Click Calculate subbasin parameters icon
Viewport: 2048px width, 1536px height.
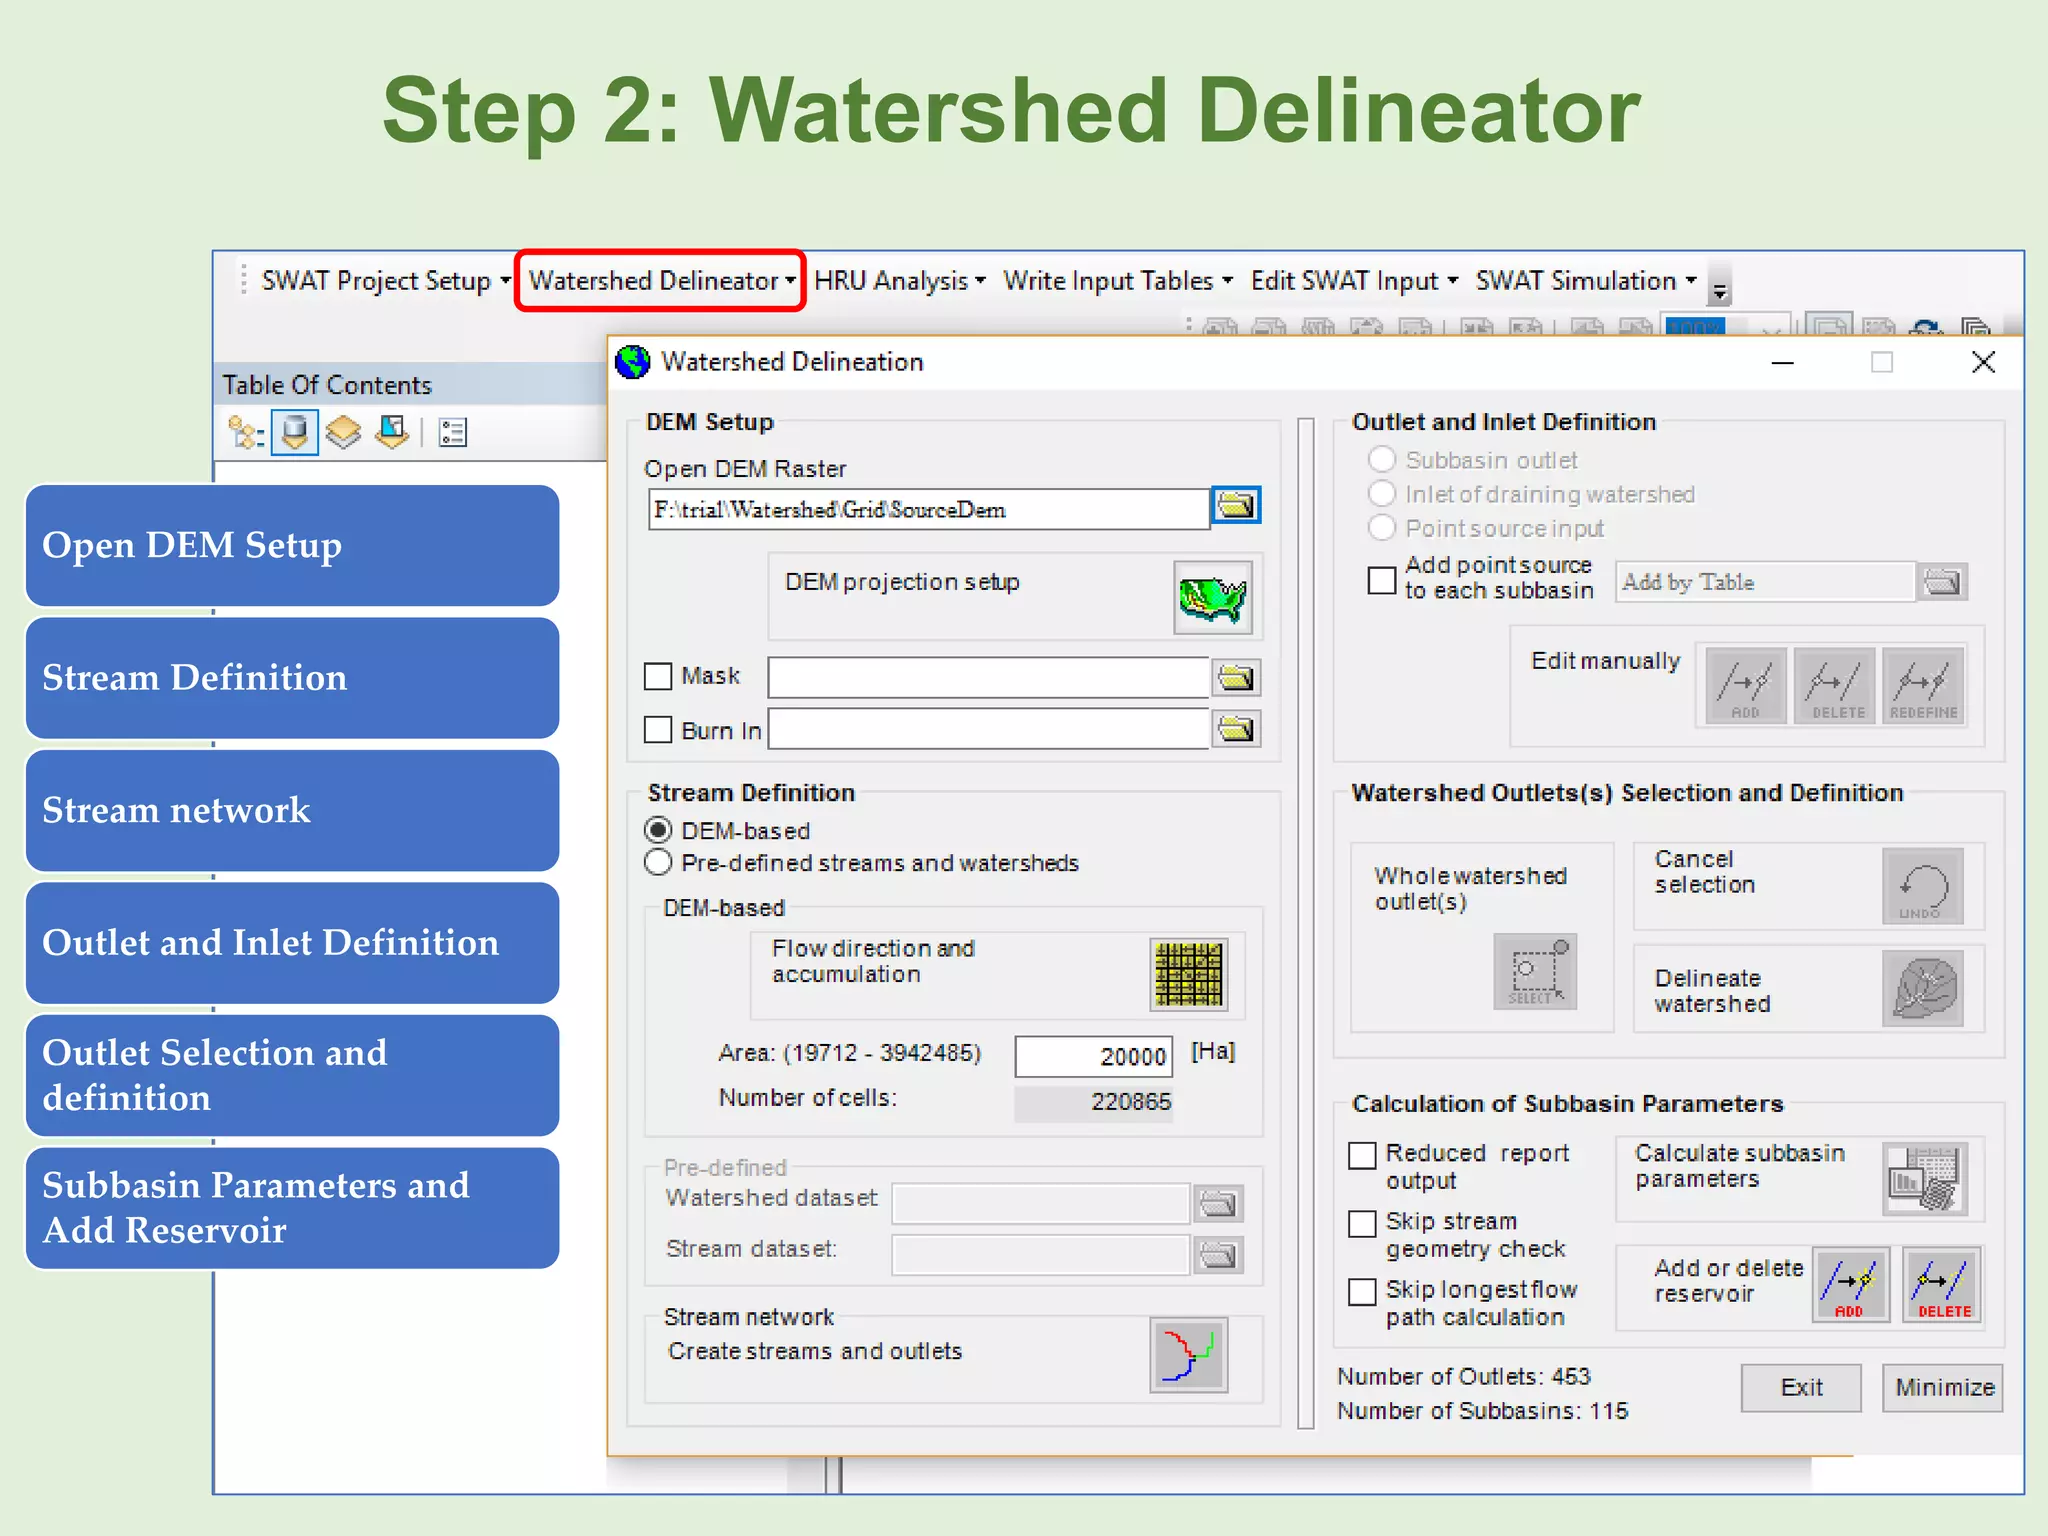[1925, 1179]
